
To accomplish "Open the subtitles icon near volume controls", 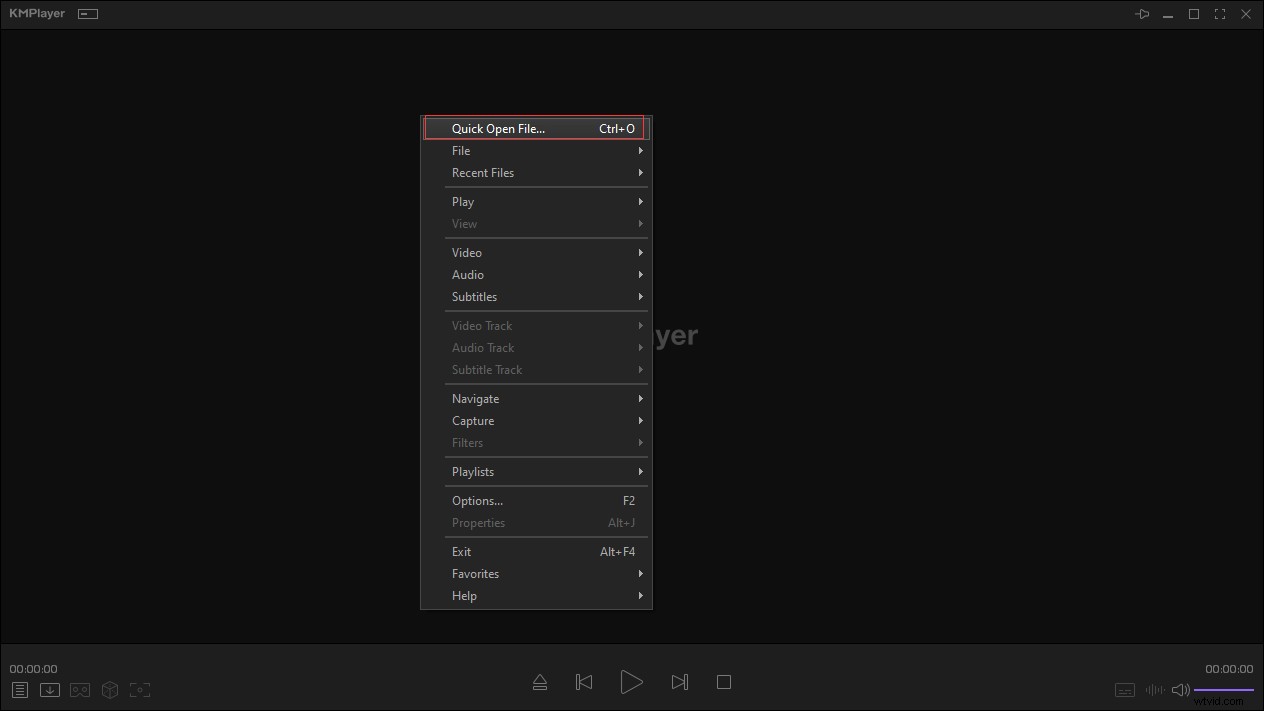I will [x=1124, y=690].
